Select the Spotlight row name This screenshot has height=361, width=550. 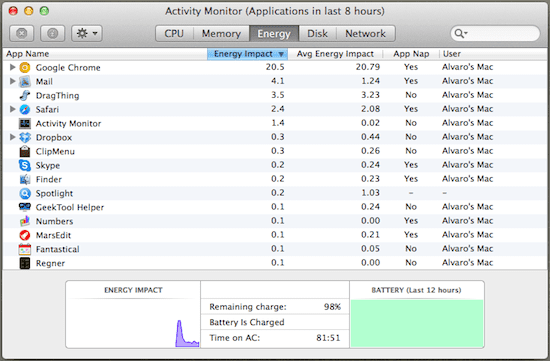(x=54, y=193)
